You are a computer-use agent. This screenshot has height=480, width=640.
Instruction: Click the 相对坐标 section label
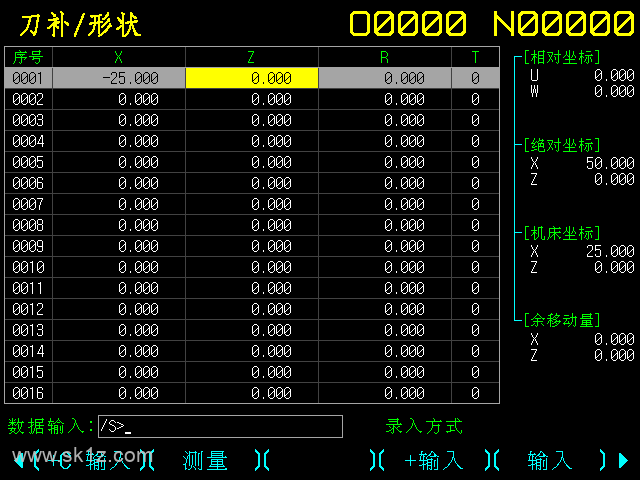coord(562,58)
